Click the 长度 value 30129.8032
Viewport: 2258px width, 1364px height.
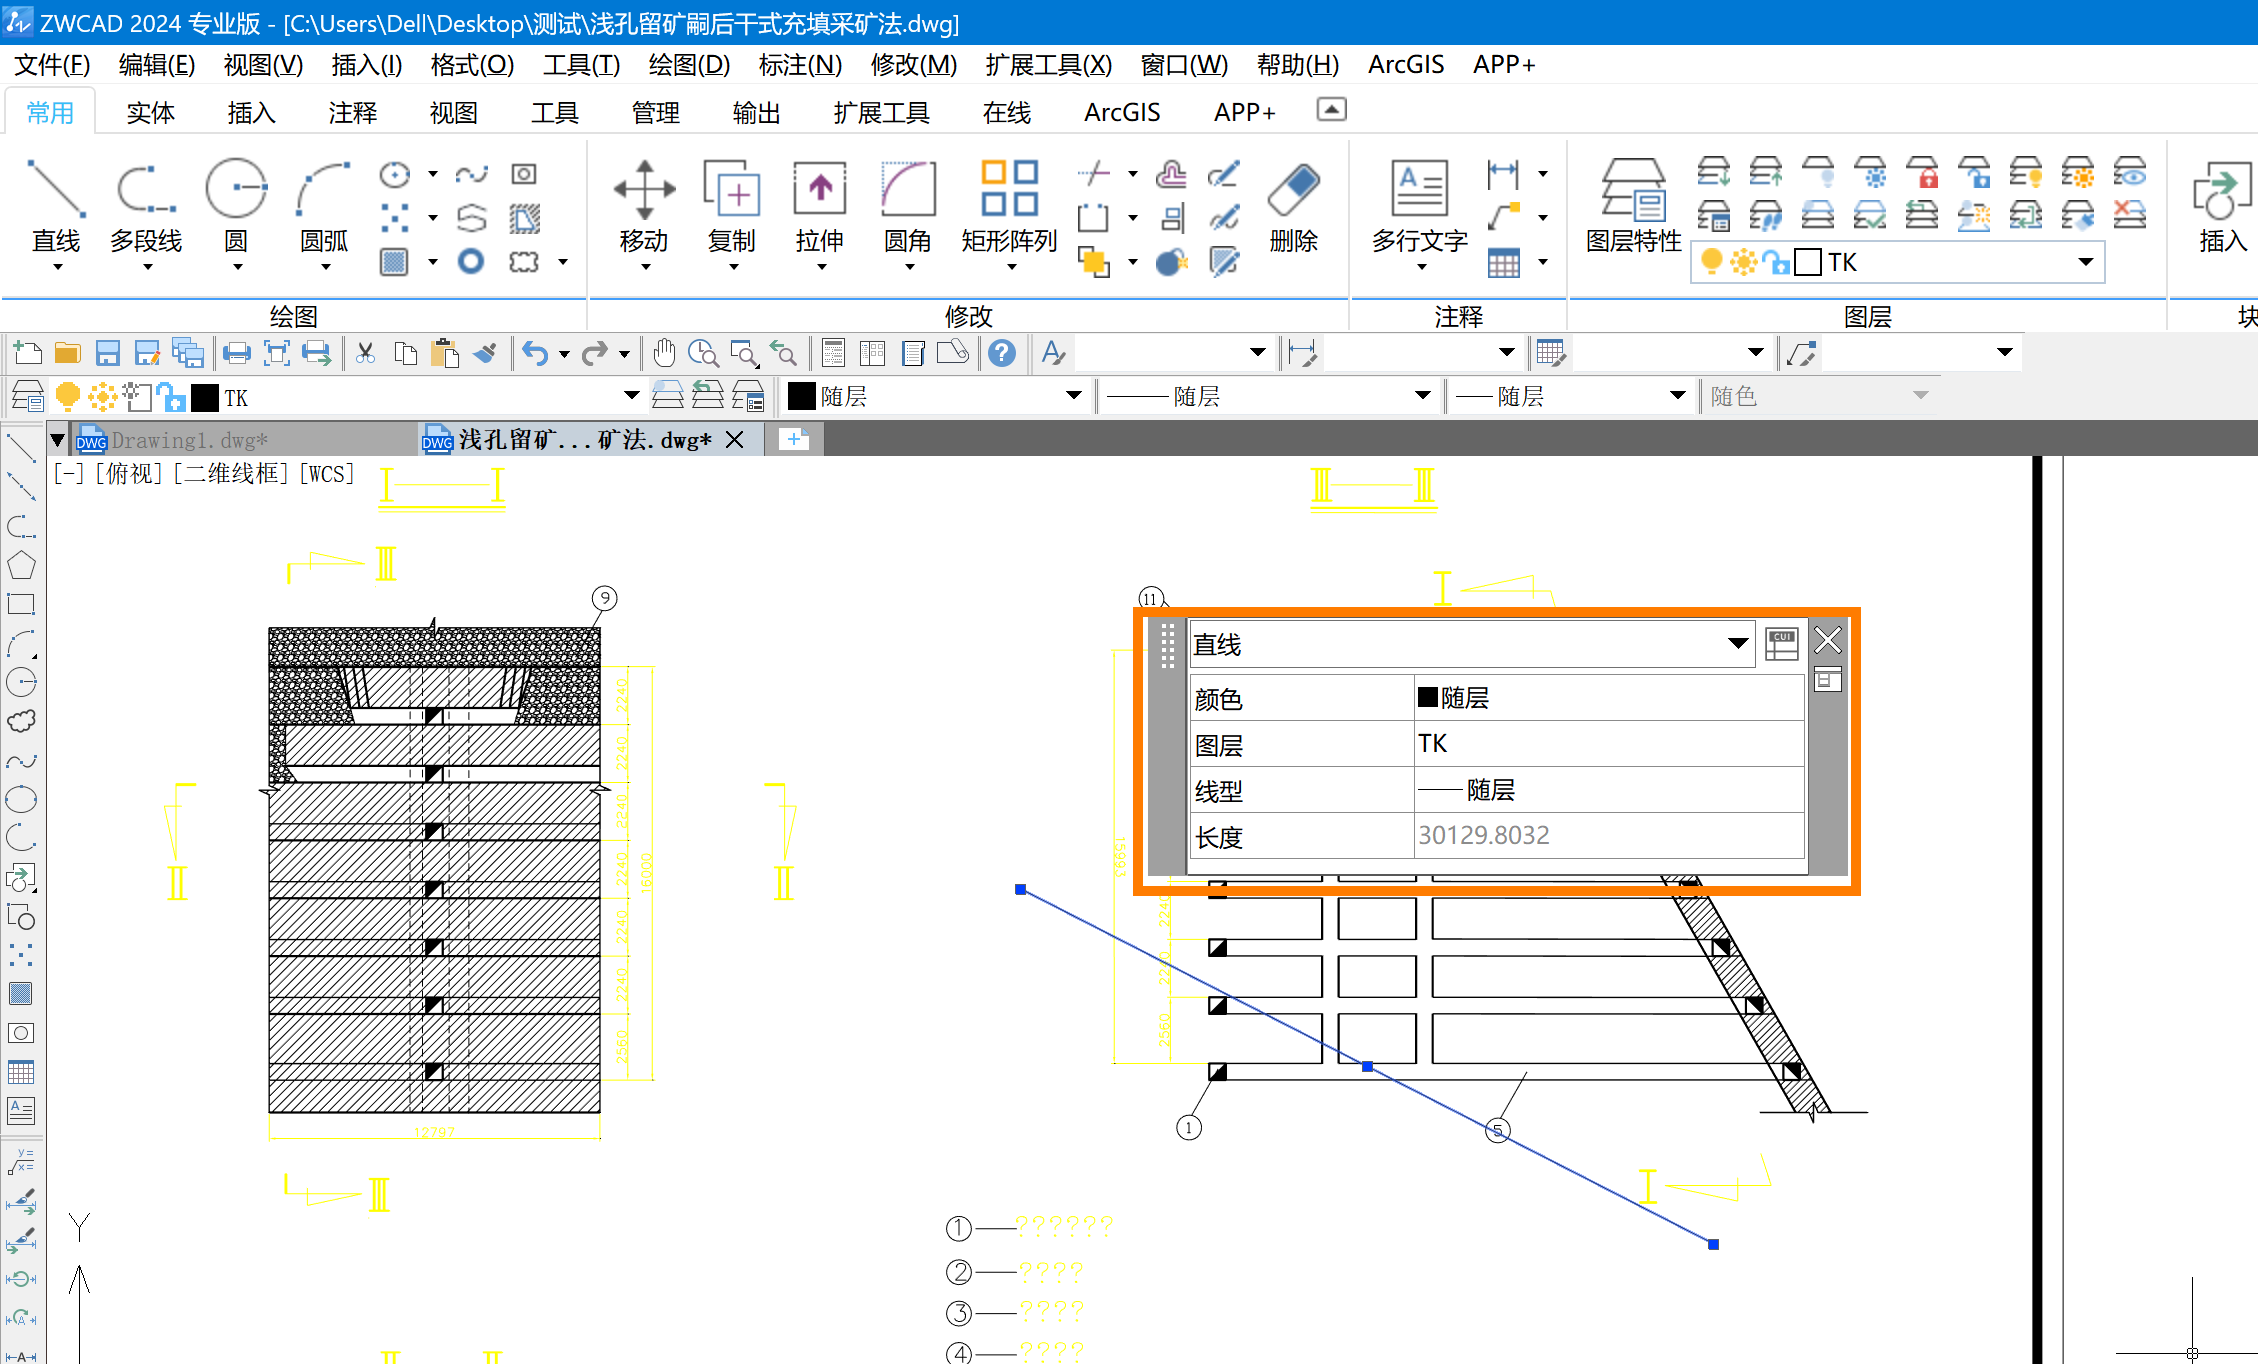(x=1484, y=835)
